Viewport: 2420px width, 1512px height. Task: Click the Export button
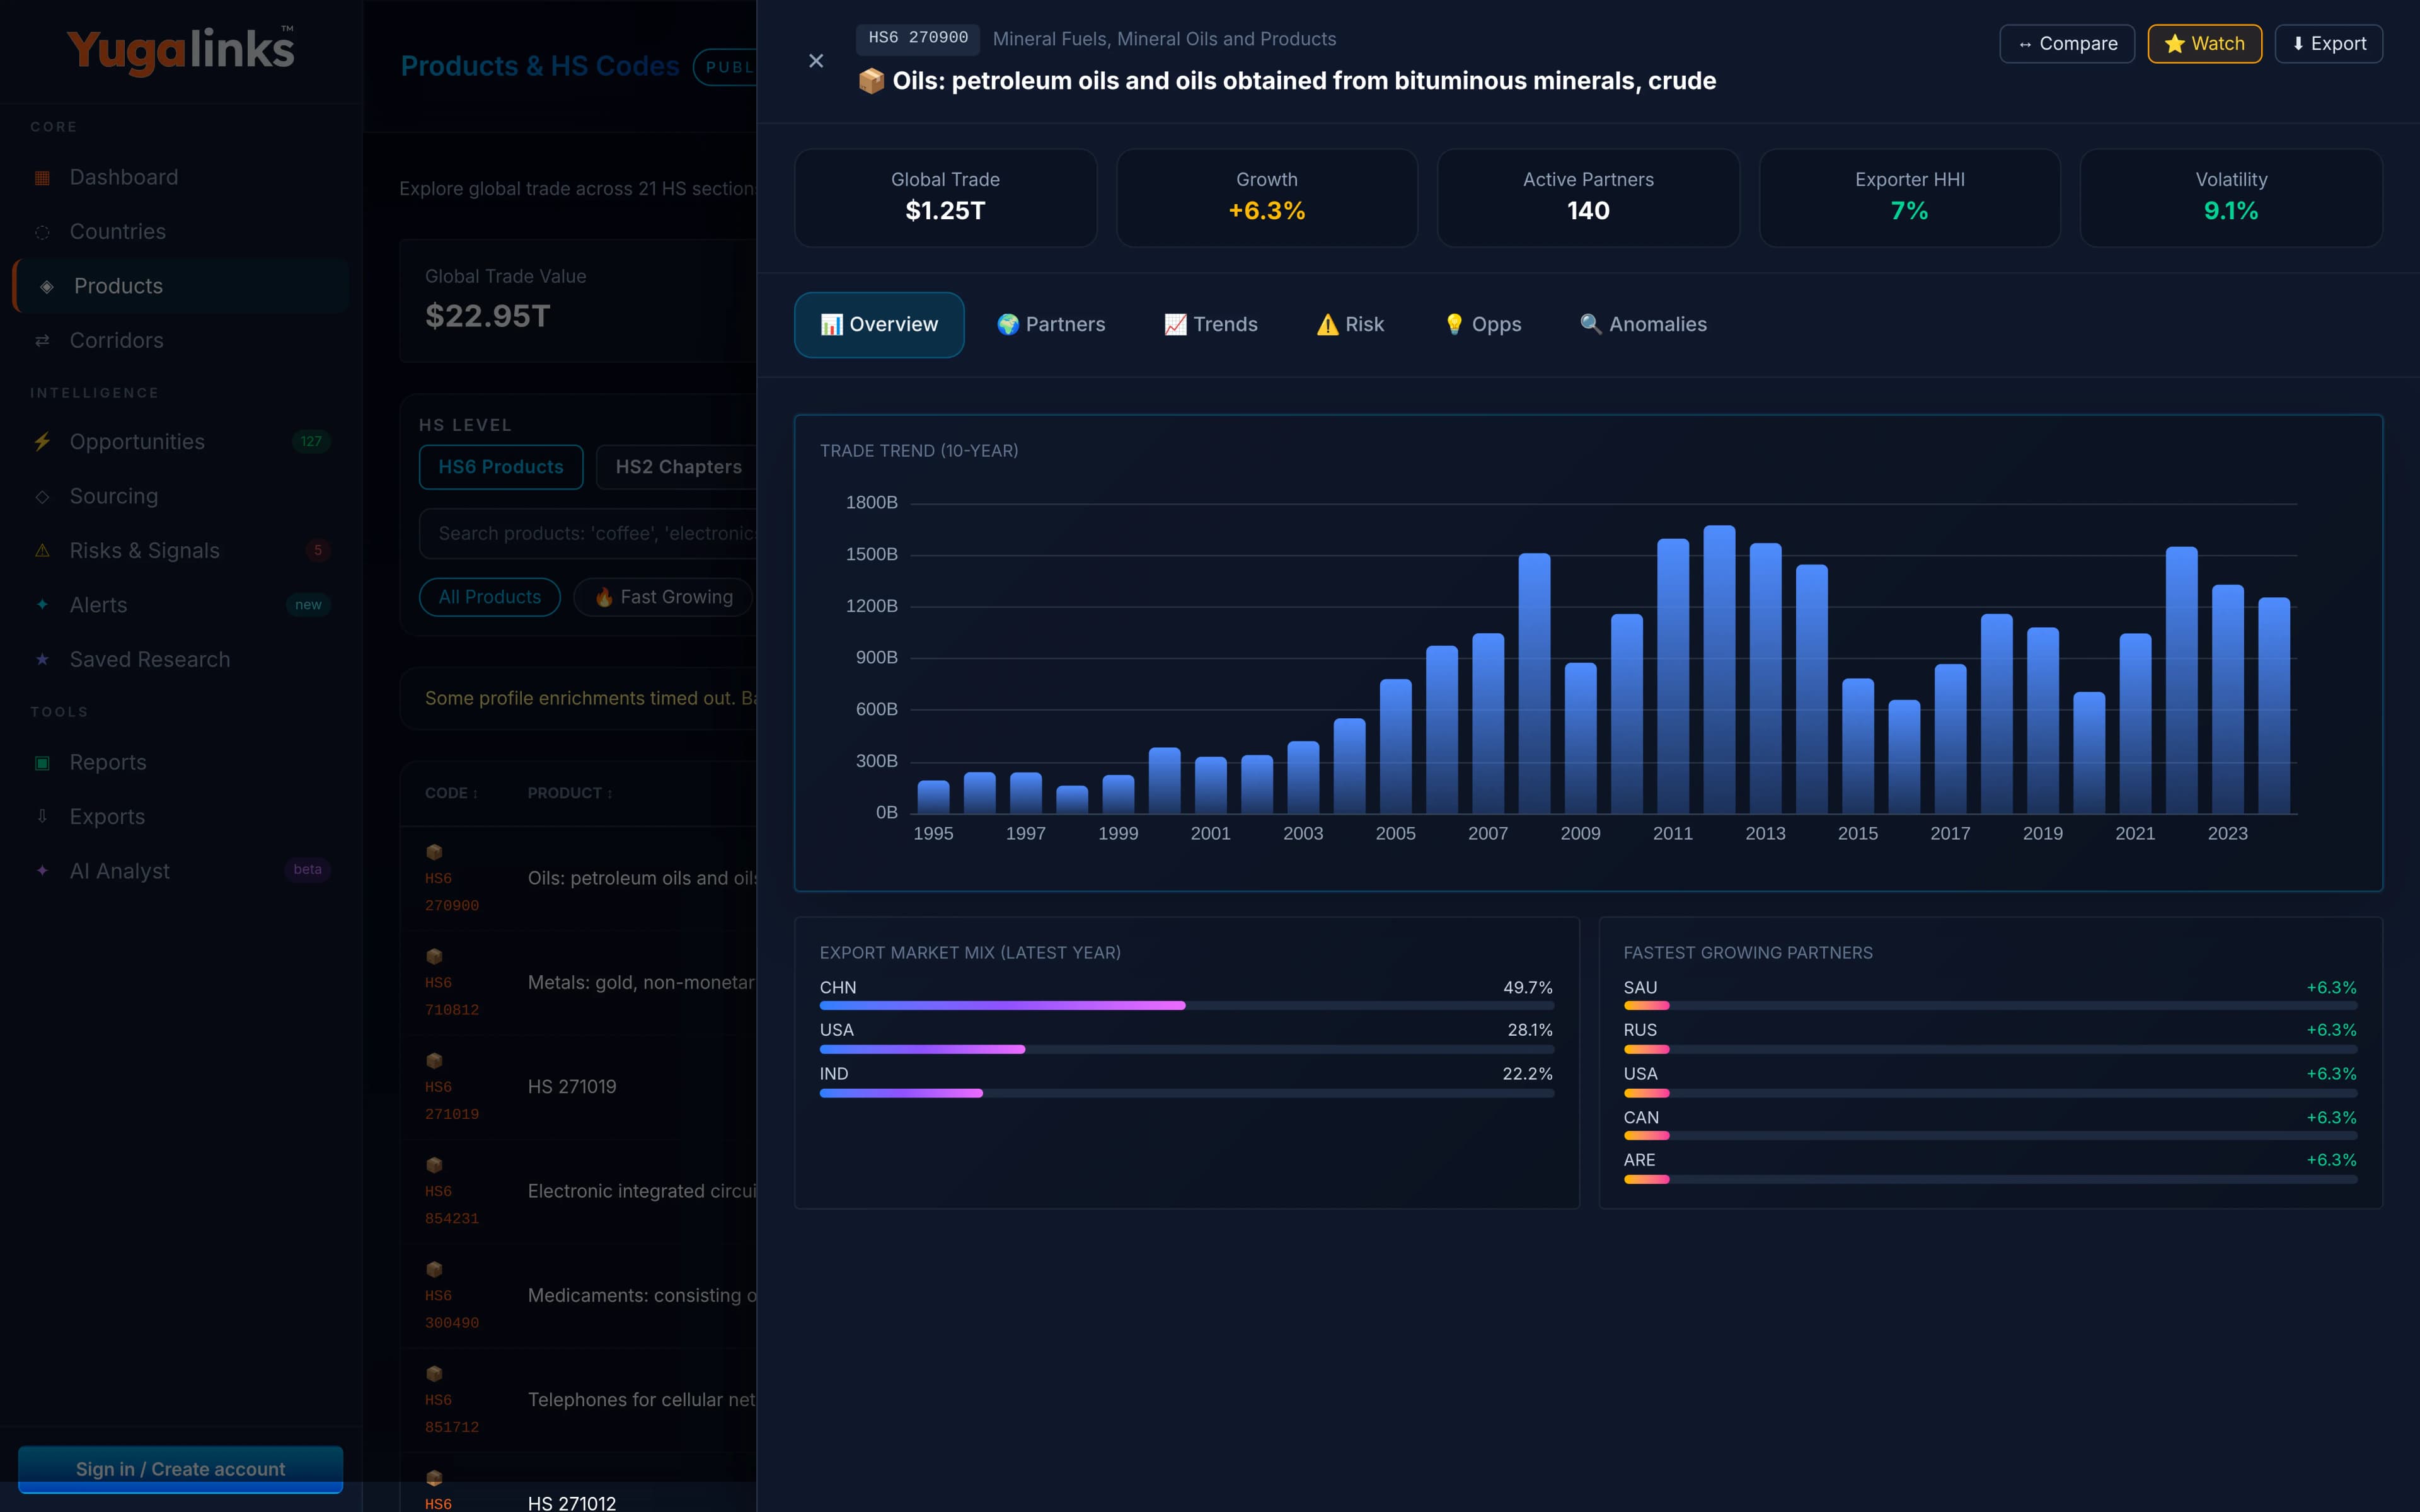[2329, 44]
